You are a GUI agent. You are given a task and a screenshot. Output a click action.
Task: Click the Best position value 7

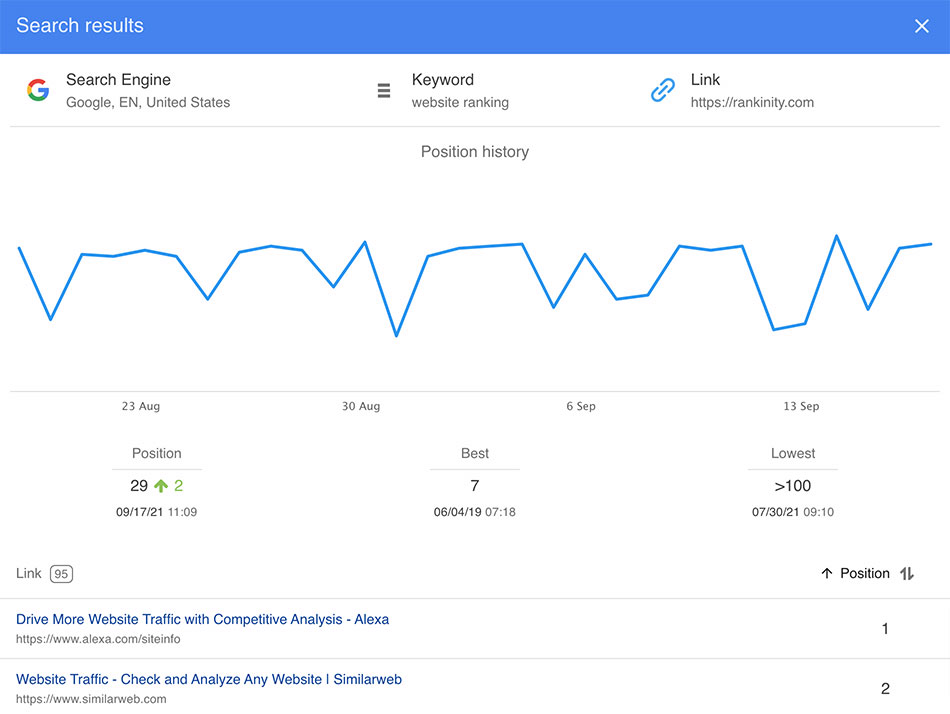[474, 485]
